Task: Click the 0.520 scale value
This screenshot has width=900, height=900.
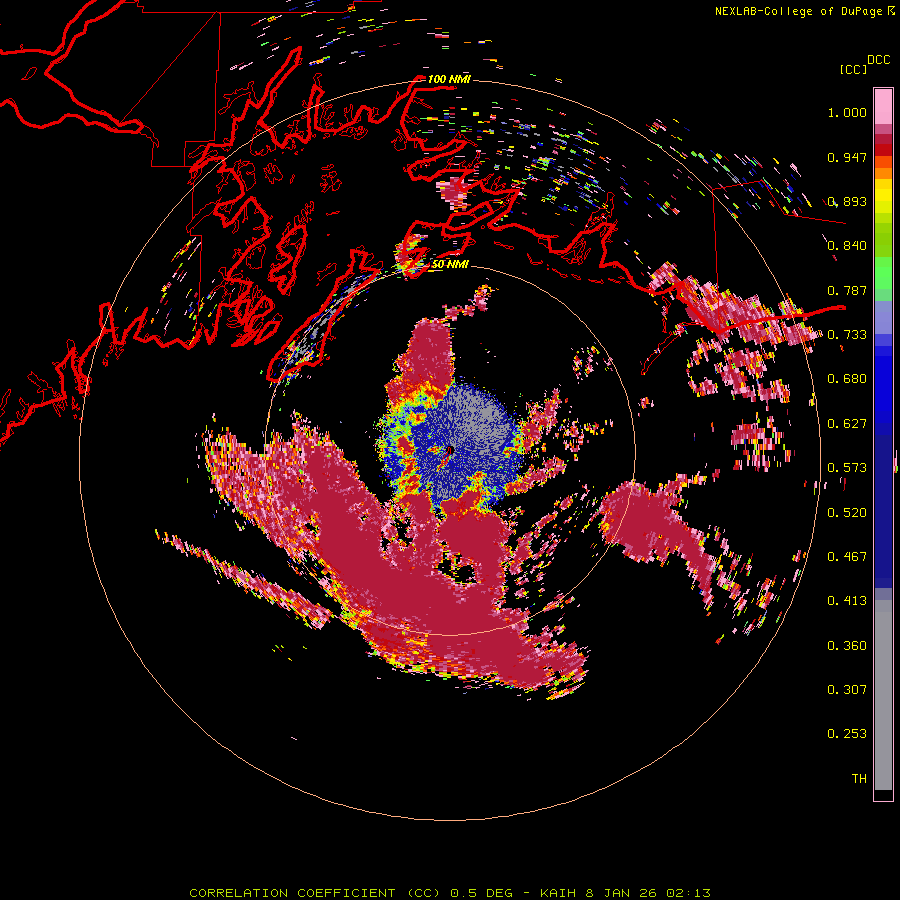Action: (847, 513)
